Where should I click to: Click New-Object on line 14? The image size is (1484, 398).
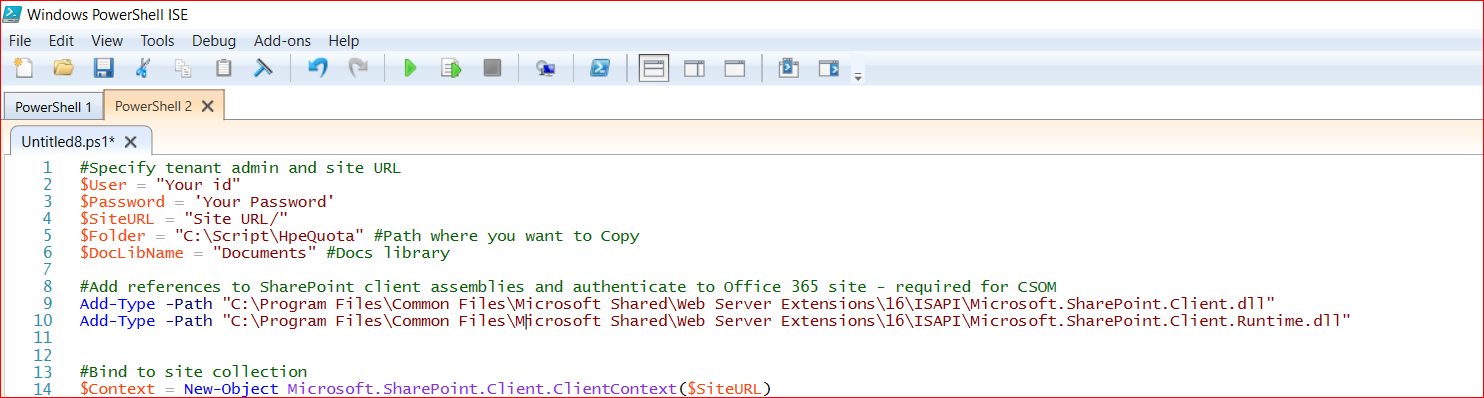pos(231,389)
